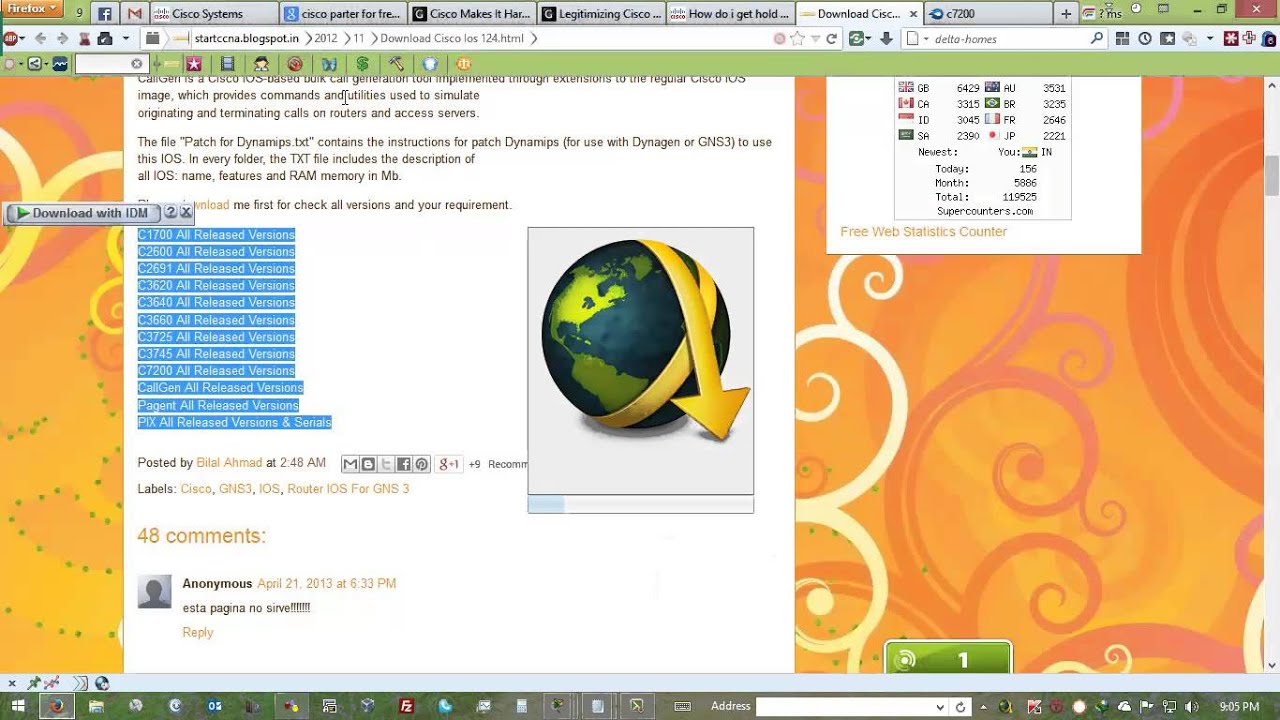
Task: Click the hammer tools icon
Action: point(396,64)
